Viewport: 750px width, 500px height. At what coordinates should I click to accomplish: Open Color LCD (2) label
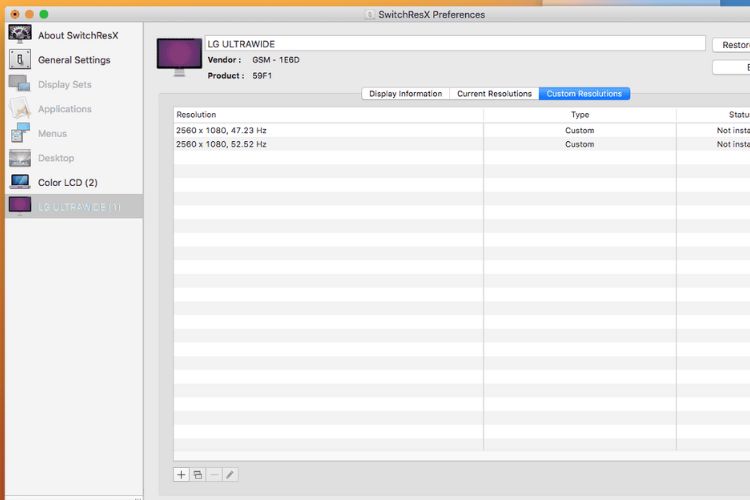point(67,183)
